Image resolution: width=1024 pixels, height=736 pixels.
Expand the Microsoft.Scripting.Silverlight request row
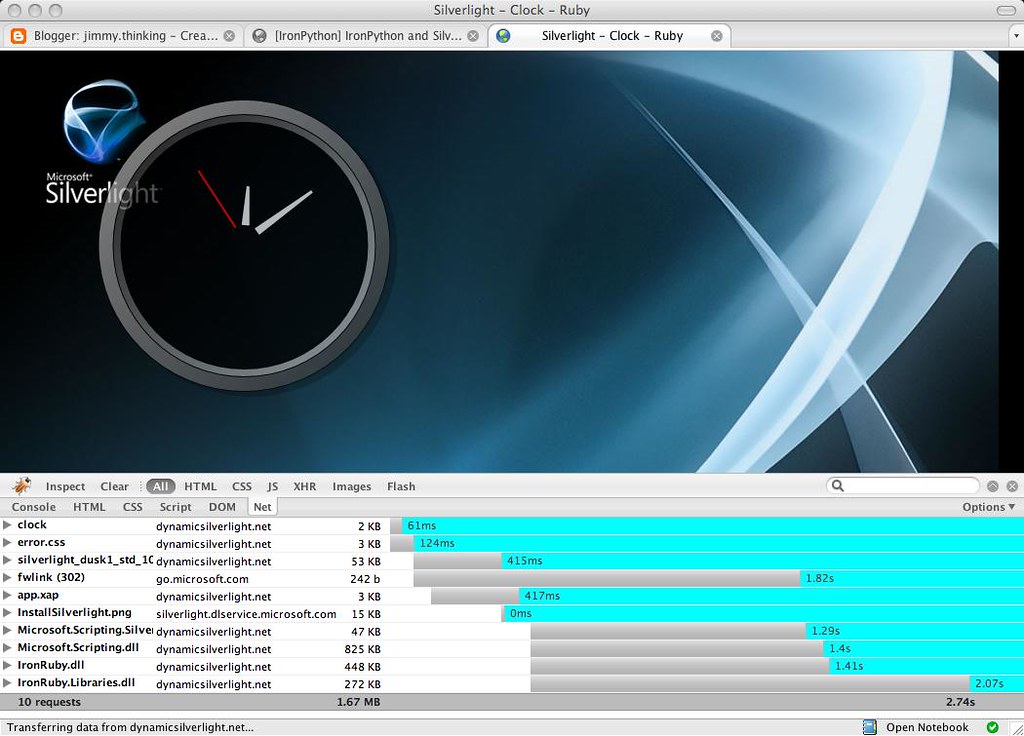pyautogui.click(x=7, y=631)
